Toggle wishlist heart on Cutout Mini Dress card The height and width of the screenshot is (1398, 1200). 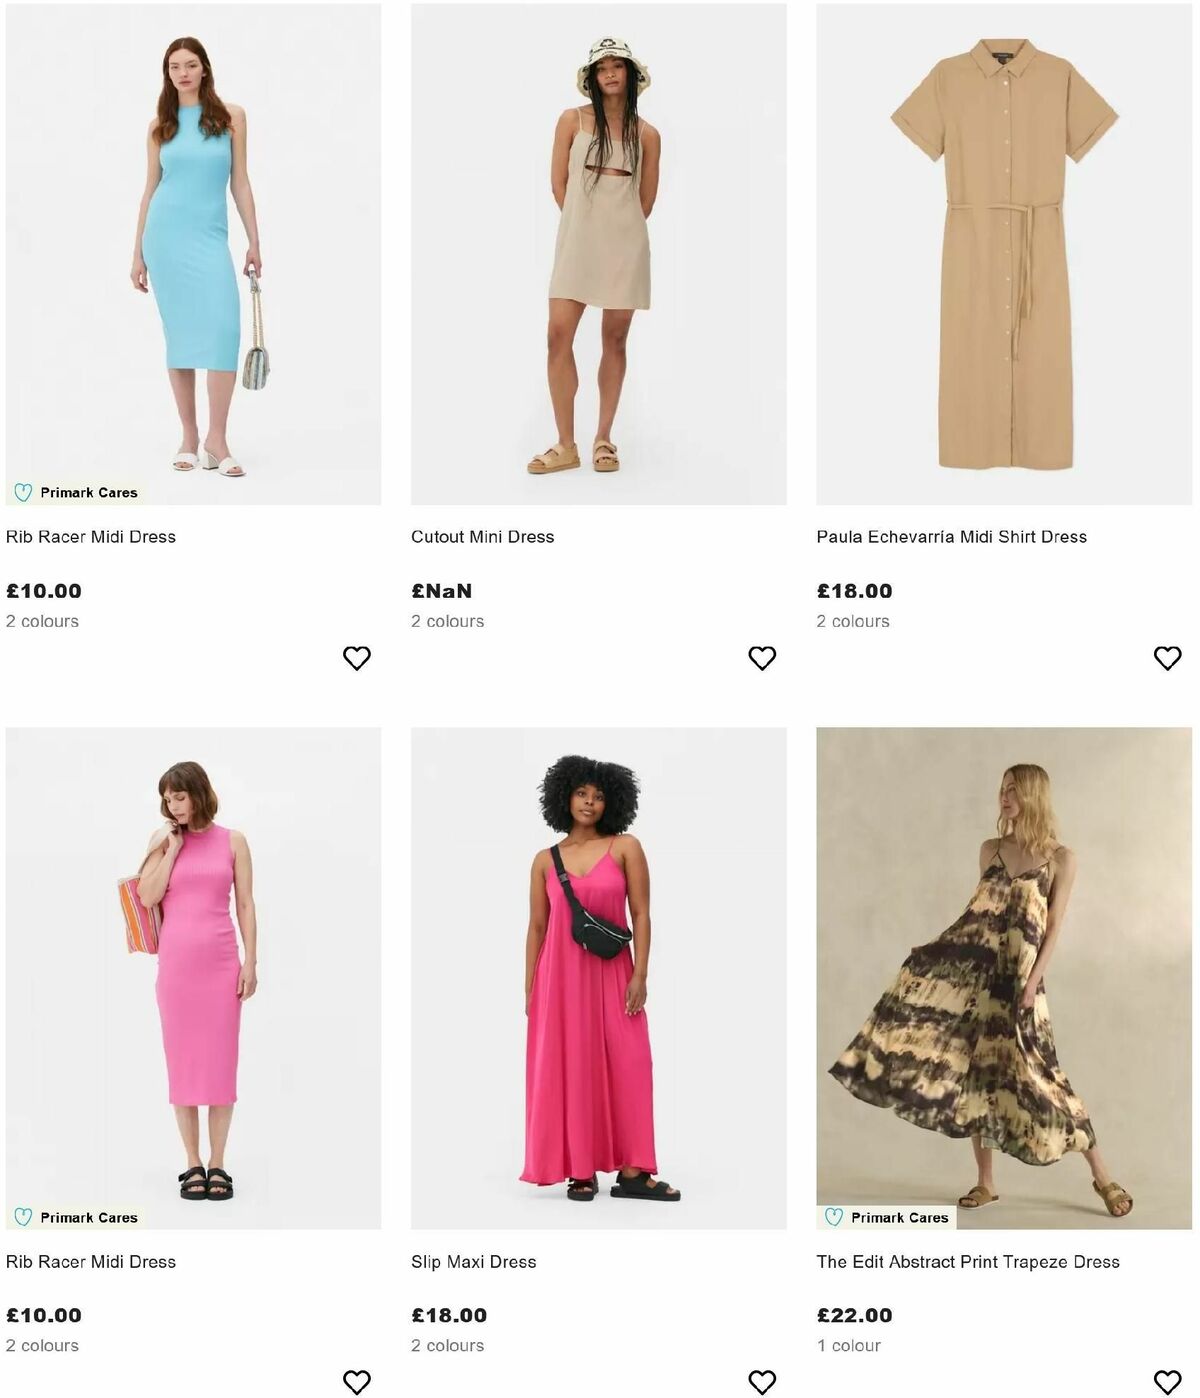pos(762,657)
